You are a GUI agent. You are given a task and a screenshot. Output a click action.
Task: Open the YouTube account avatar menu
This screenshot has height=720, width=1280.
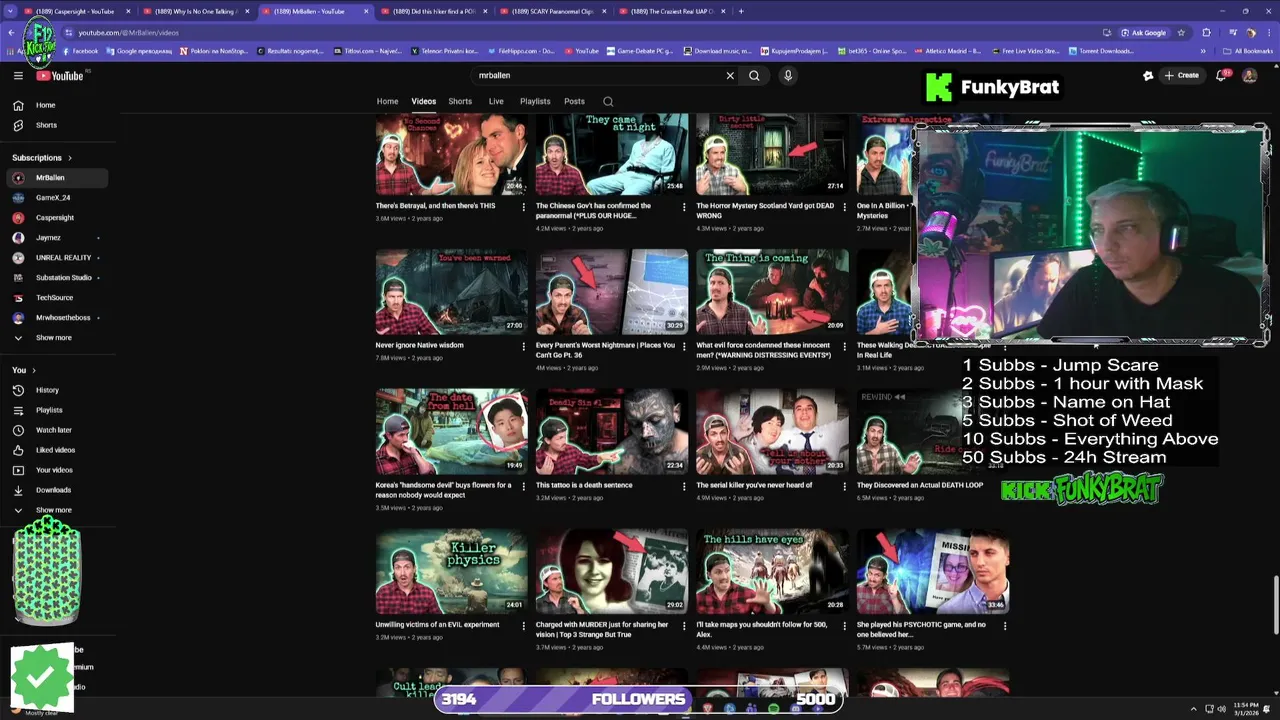(x=1249, y=75)
